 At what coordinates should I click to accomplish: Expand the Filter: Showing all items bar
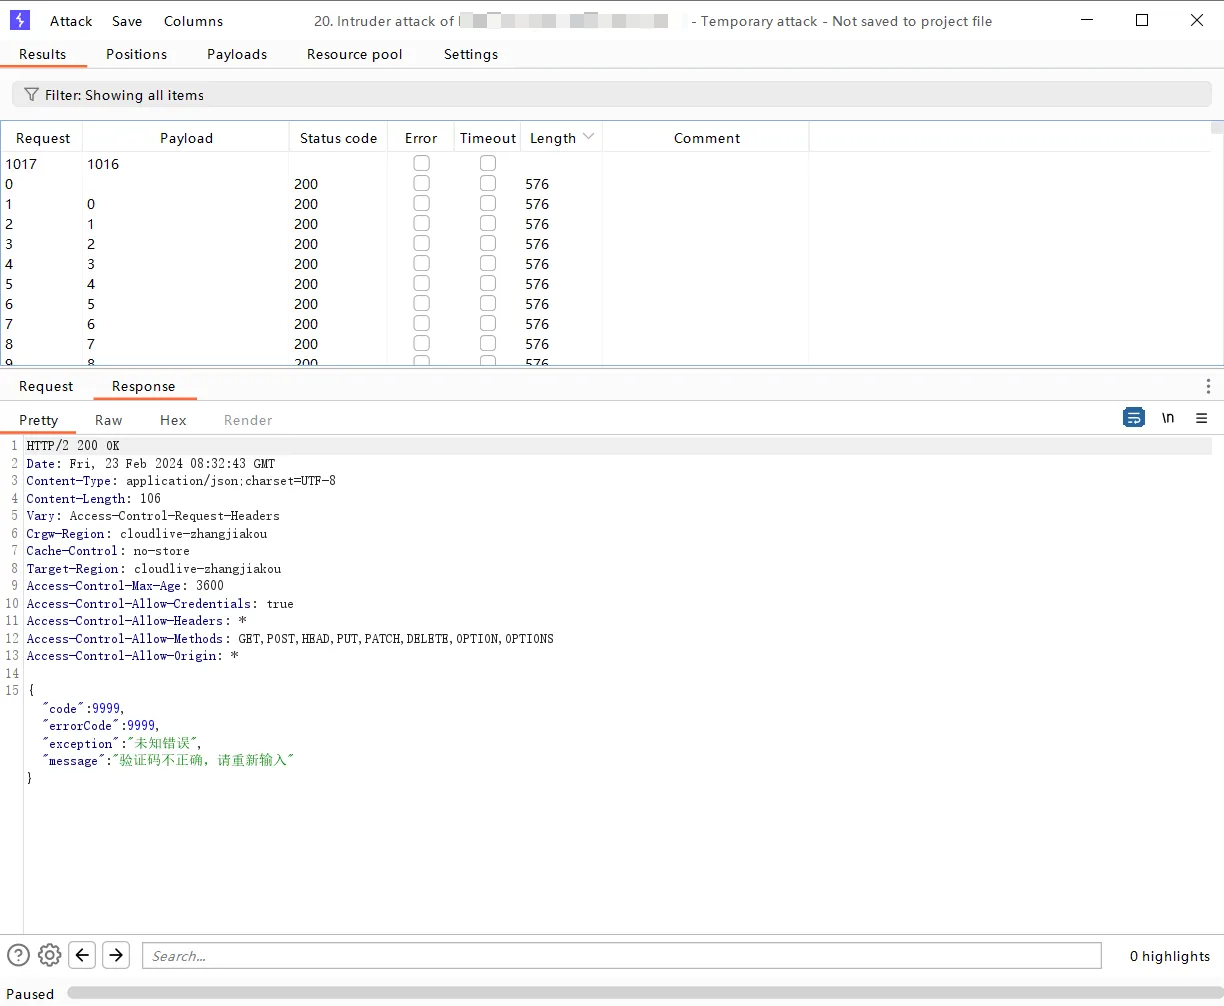coord(611,95)
